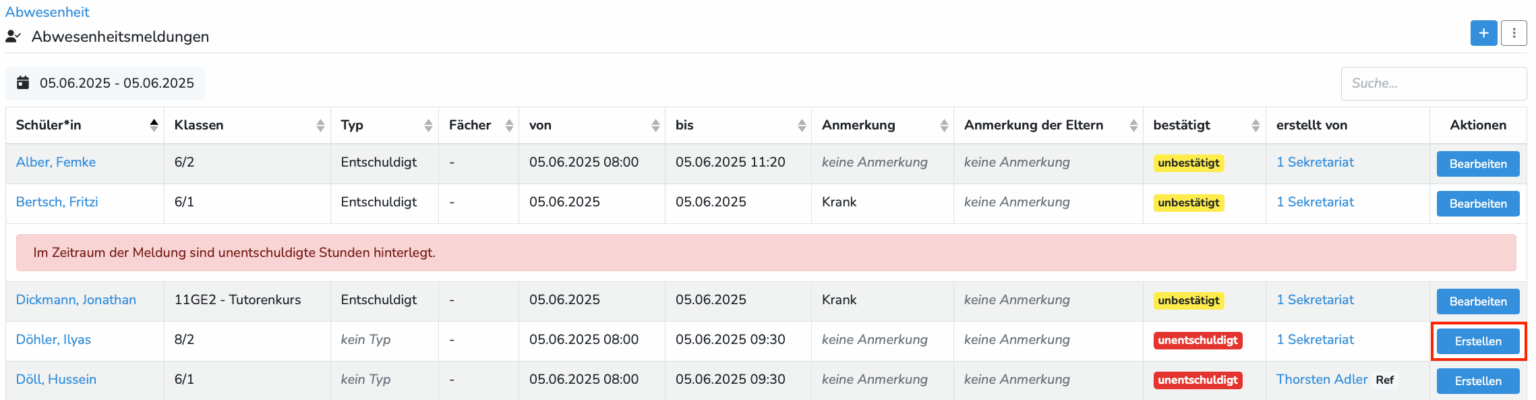Screen dimensions: 1536x400
Task: Open Thorsten Adler creator link
Action: pyautogui.click(x=1321, y=379)
